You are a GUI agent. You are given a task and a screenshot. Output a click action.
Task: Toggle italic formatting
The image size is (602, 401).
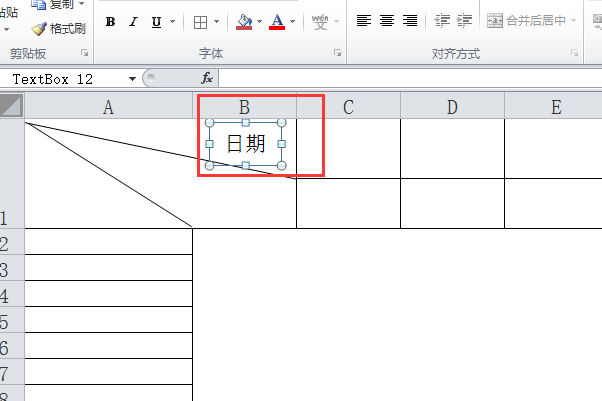(x=133, y=22)
